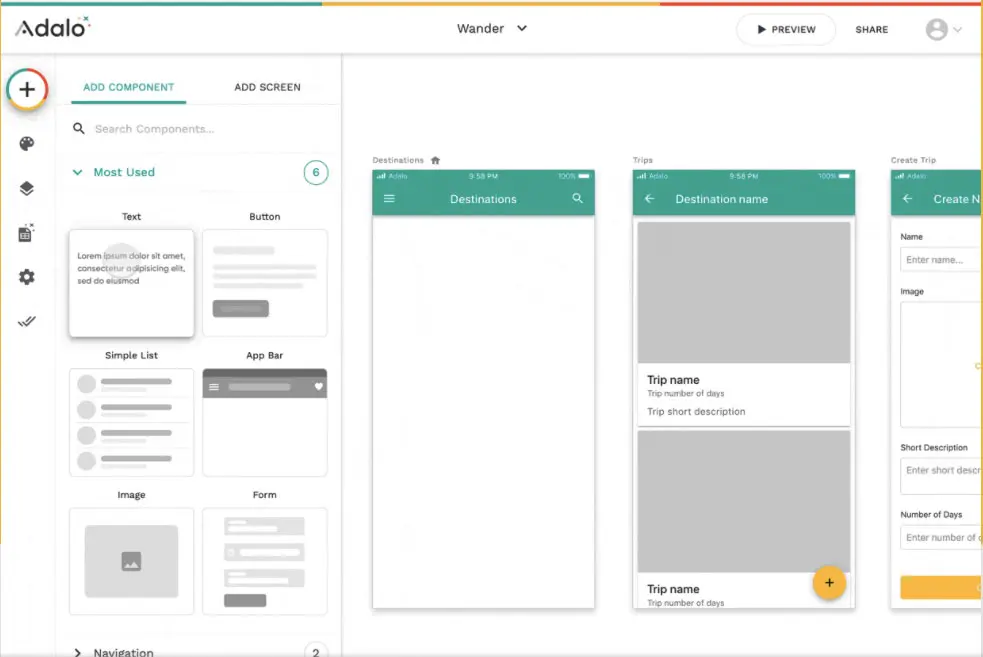Open account menu chevron next to avatar

tap(957, 29)
